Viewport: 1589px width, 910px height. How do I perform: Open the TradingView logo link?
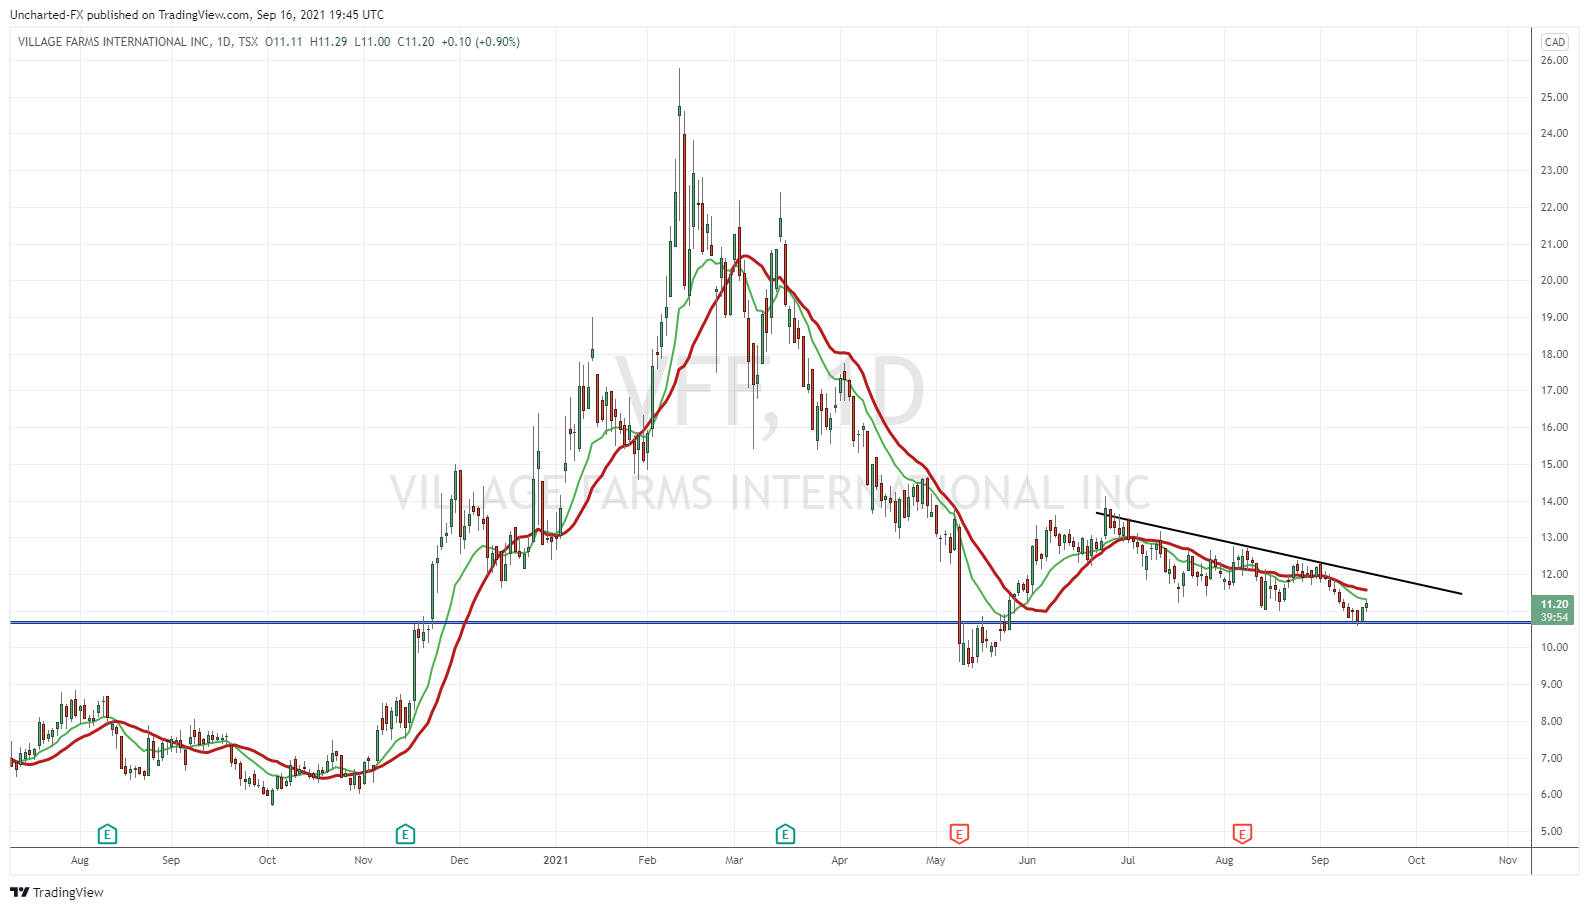tap(57, 892)
